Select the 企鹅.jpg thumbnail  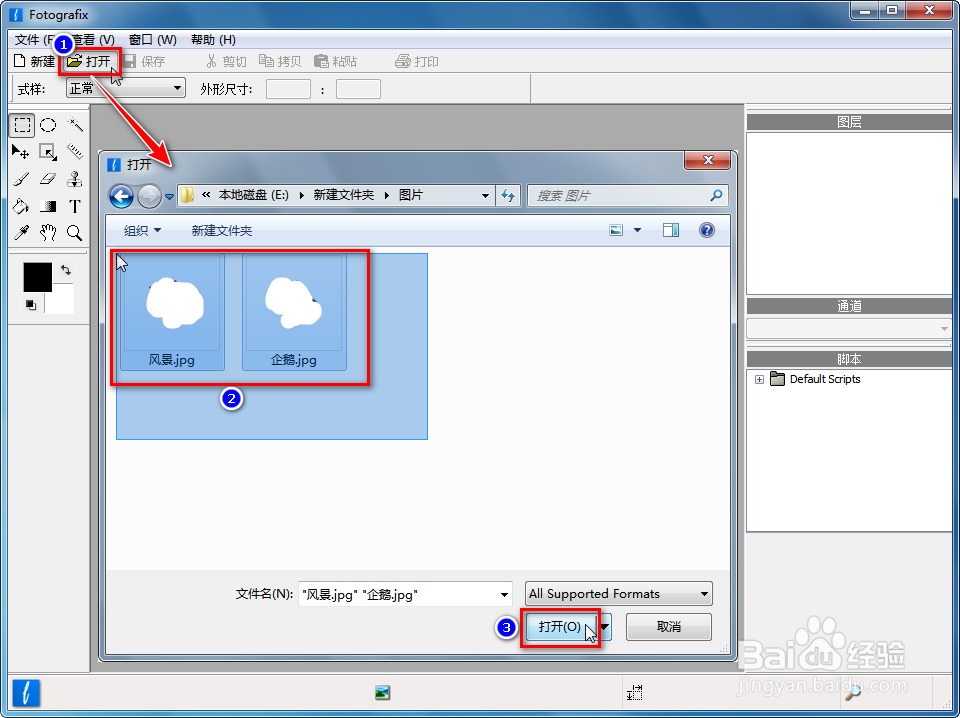[293, 305]
